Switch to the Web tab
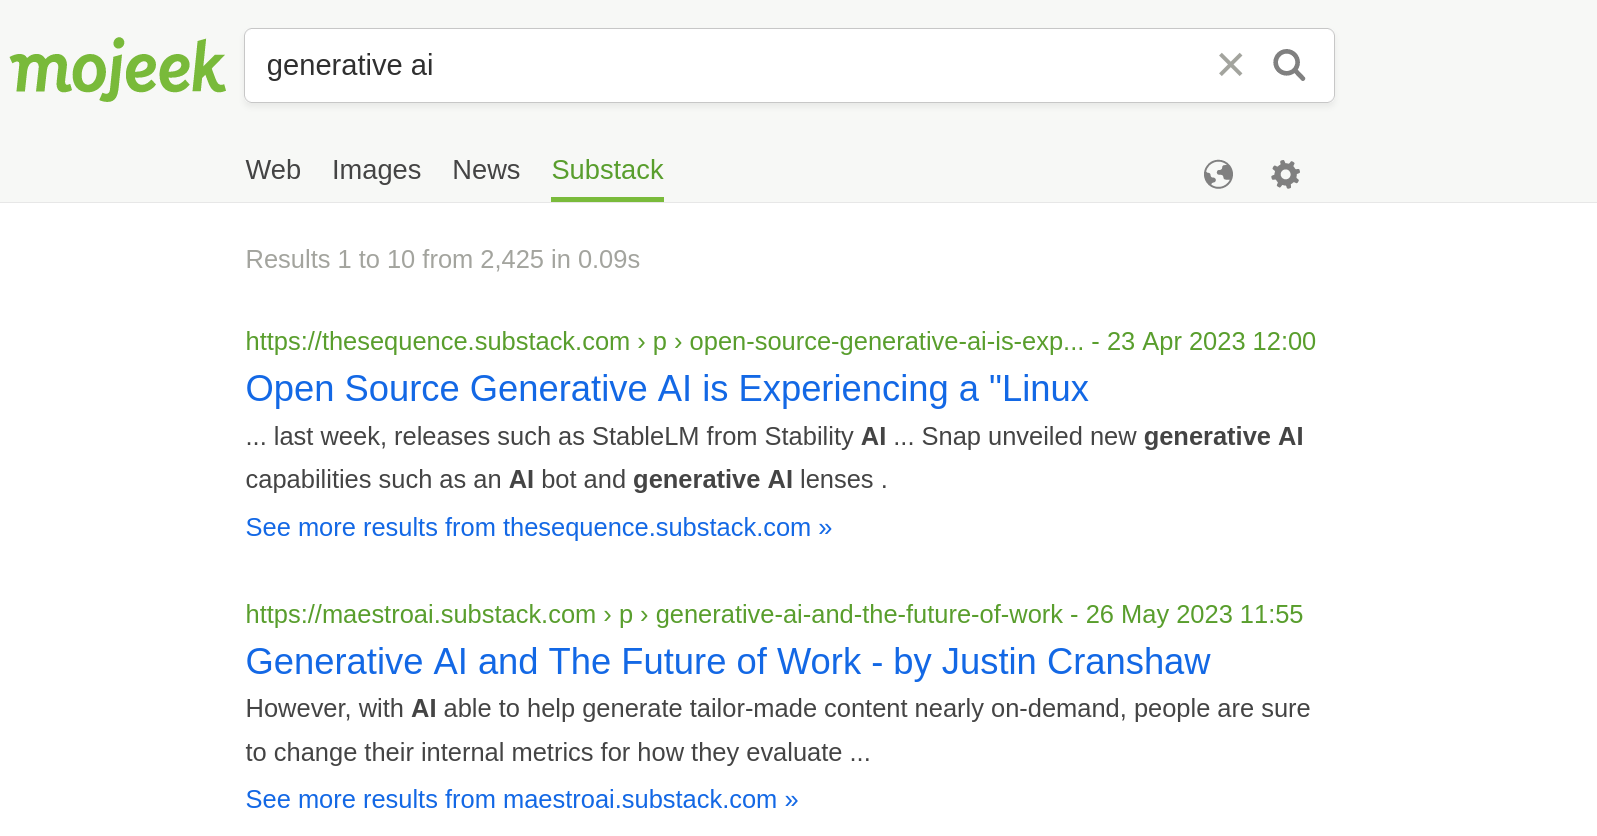The image size is (1597, 836). (273, 170)
